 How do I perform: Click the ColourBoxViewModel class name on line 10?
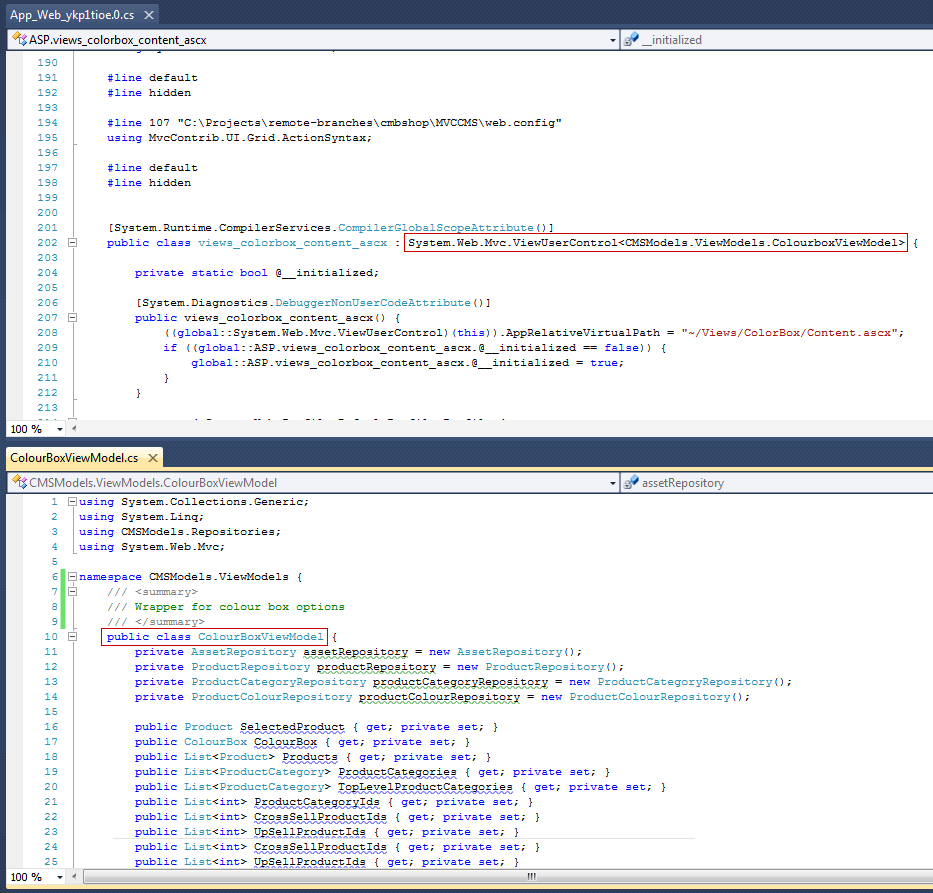261,637
